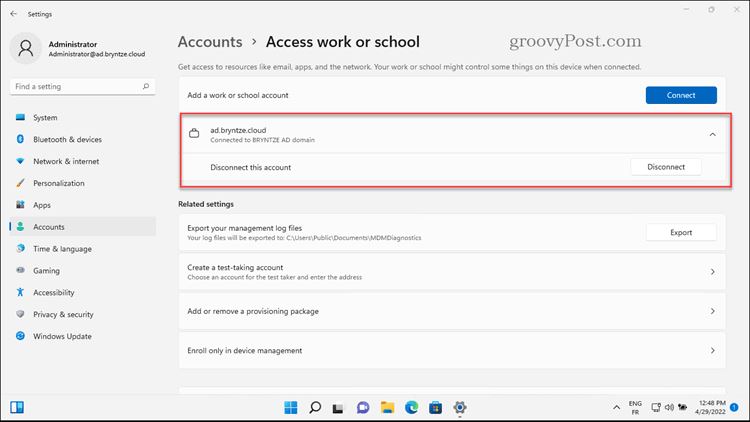Click the taskbar search icon
The width and height of the screenshot is (750, 422).
pyautogui.click(x=315, y=408)
